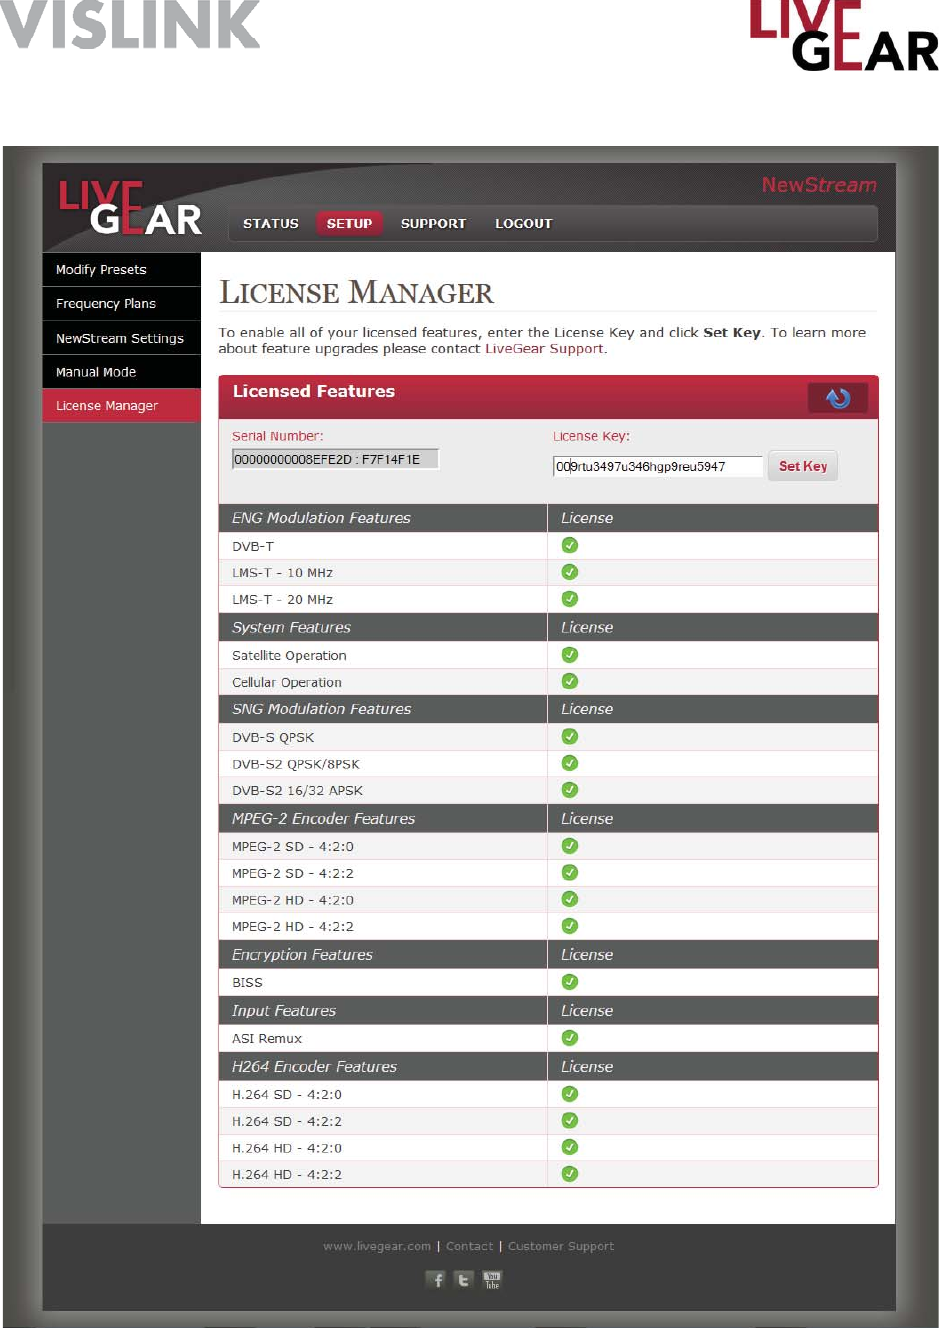Click the ASI Remux row label

(267, 1038)
